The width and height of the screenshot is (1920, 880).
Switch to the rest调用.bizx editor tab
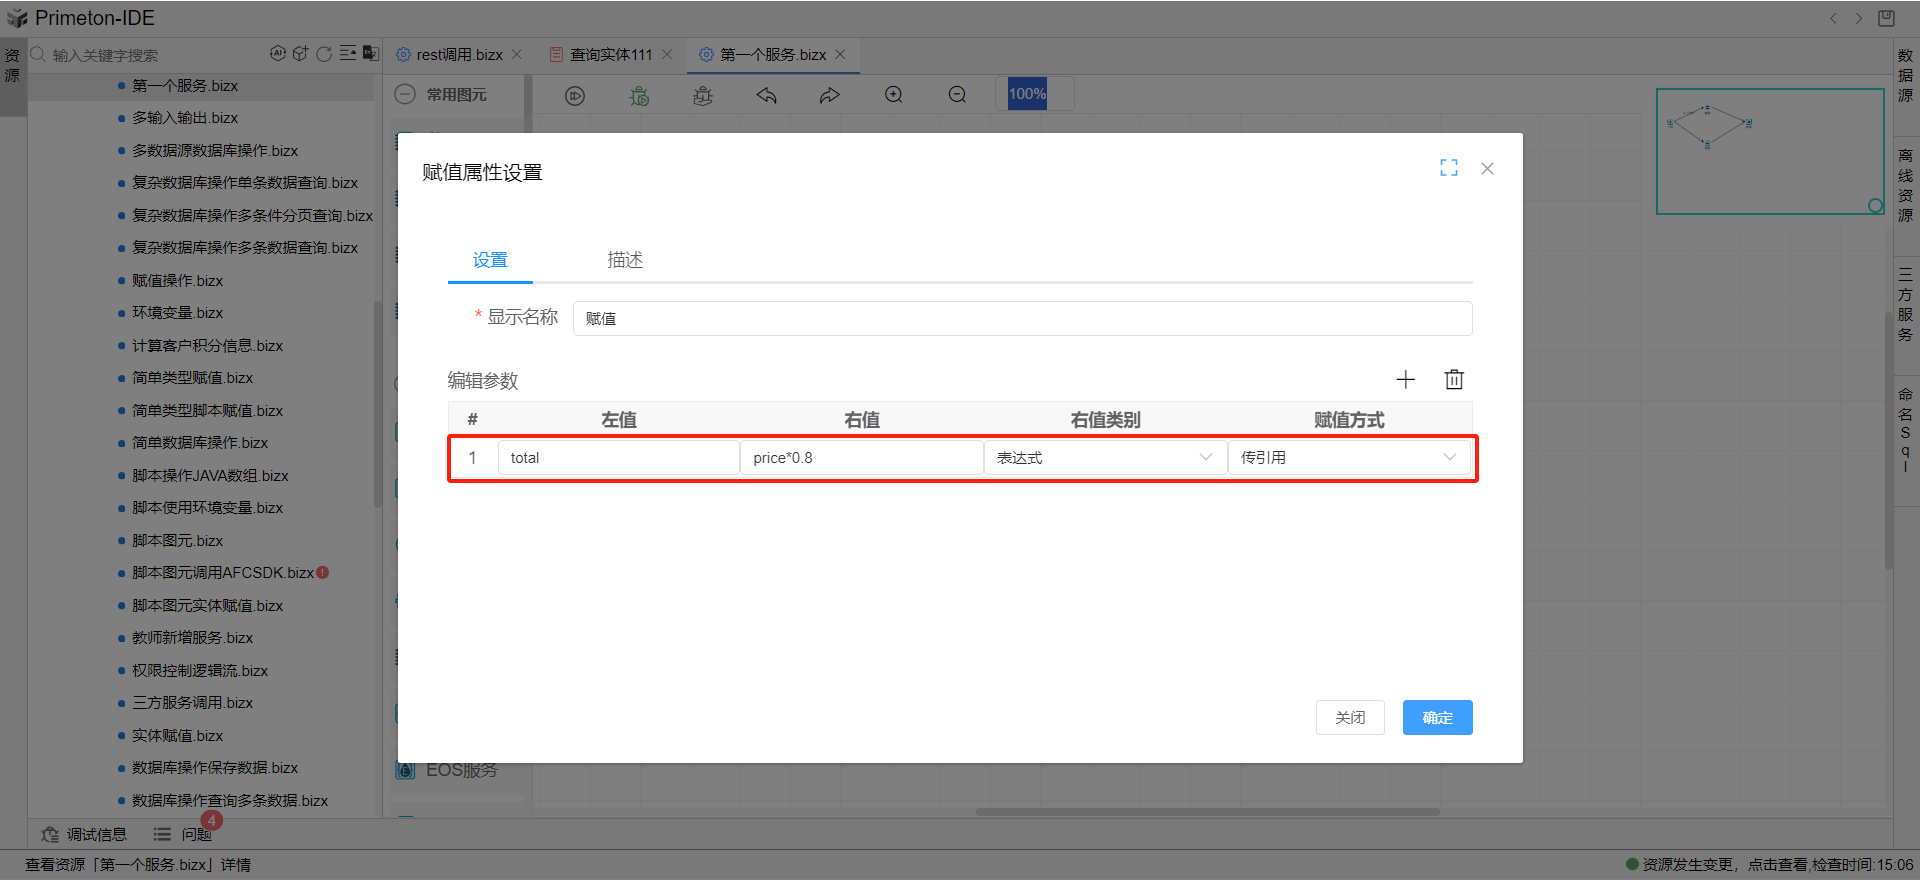tap(459, 55)
